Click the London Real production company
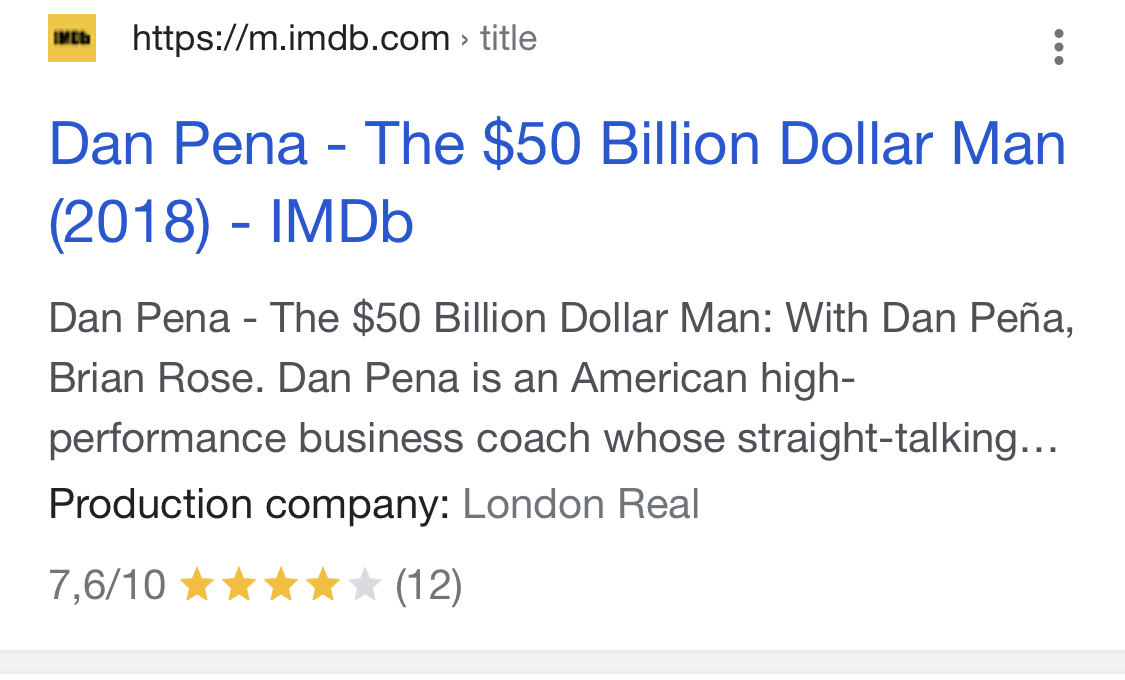 (581, 504)
